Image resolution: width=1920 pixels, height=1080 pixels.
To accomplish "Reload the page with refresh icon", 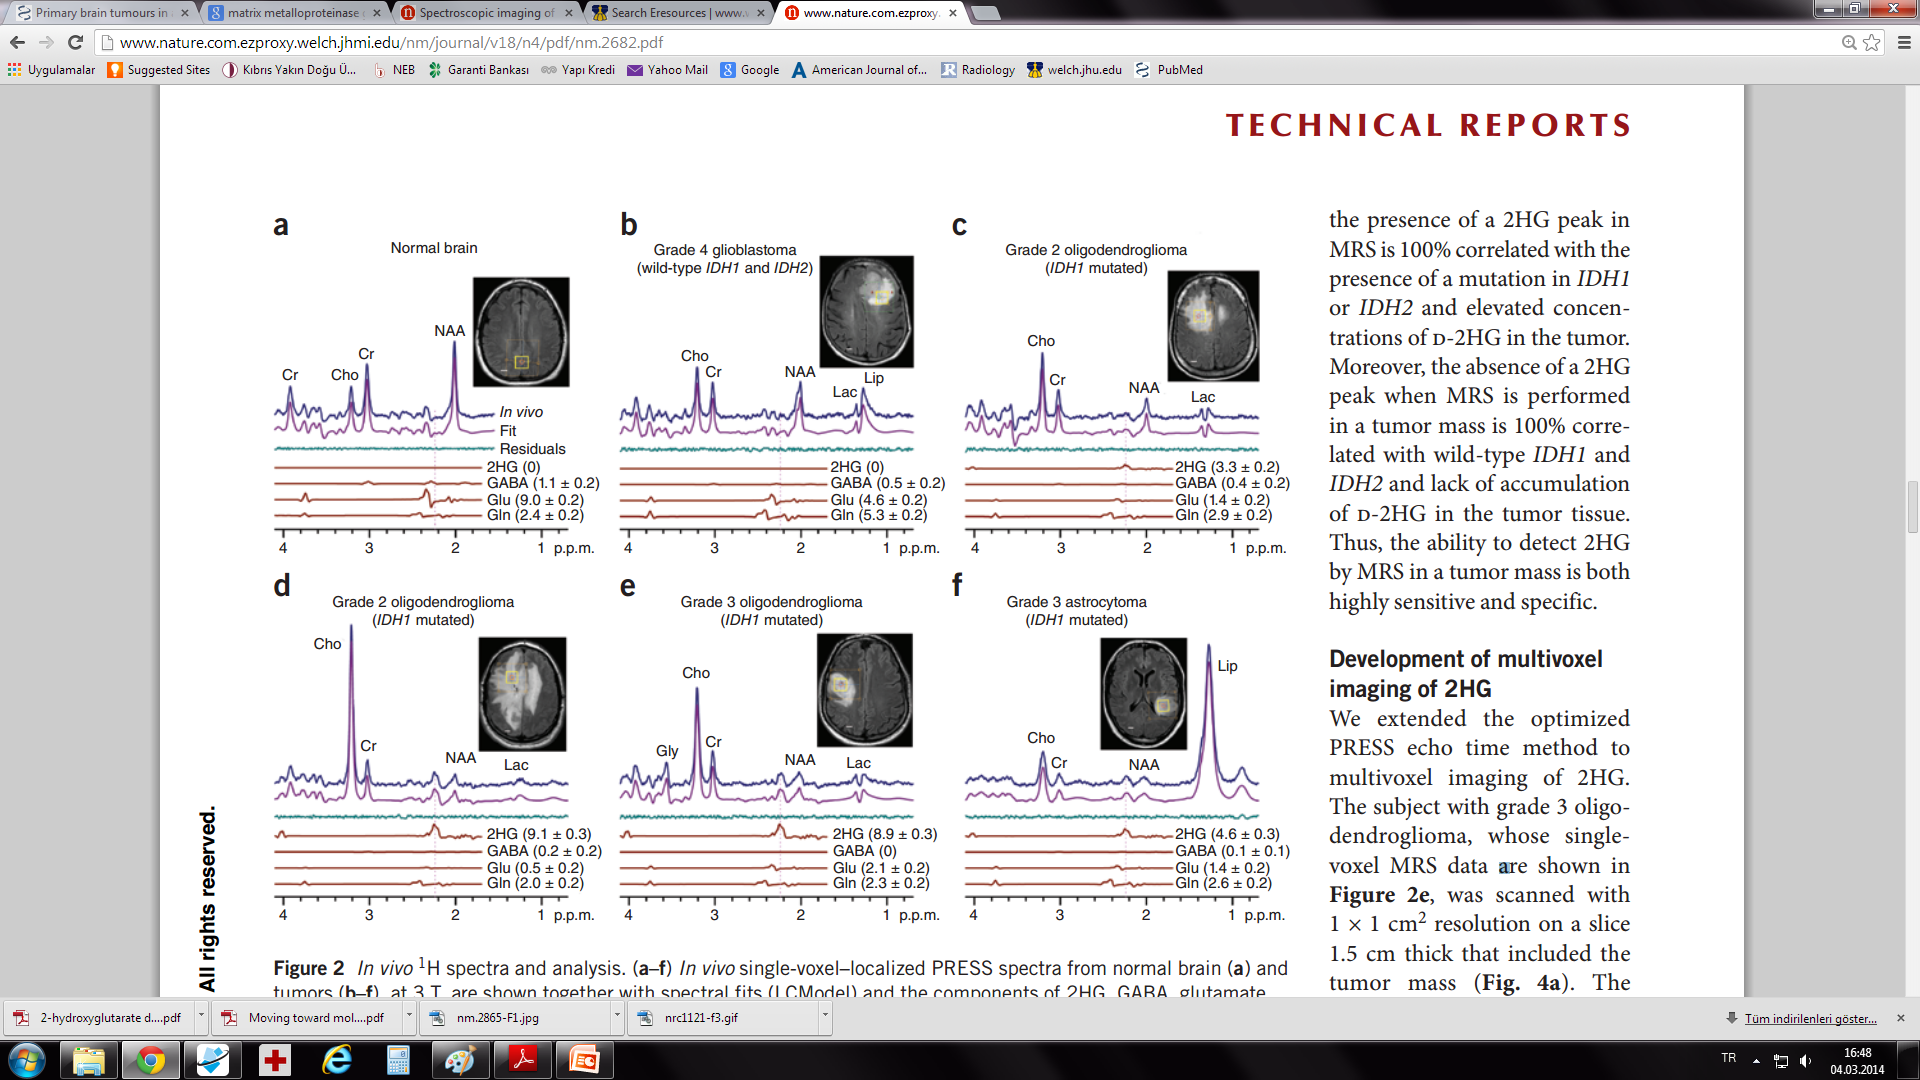I will coord(75,42).
